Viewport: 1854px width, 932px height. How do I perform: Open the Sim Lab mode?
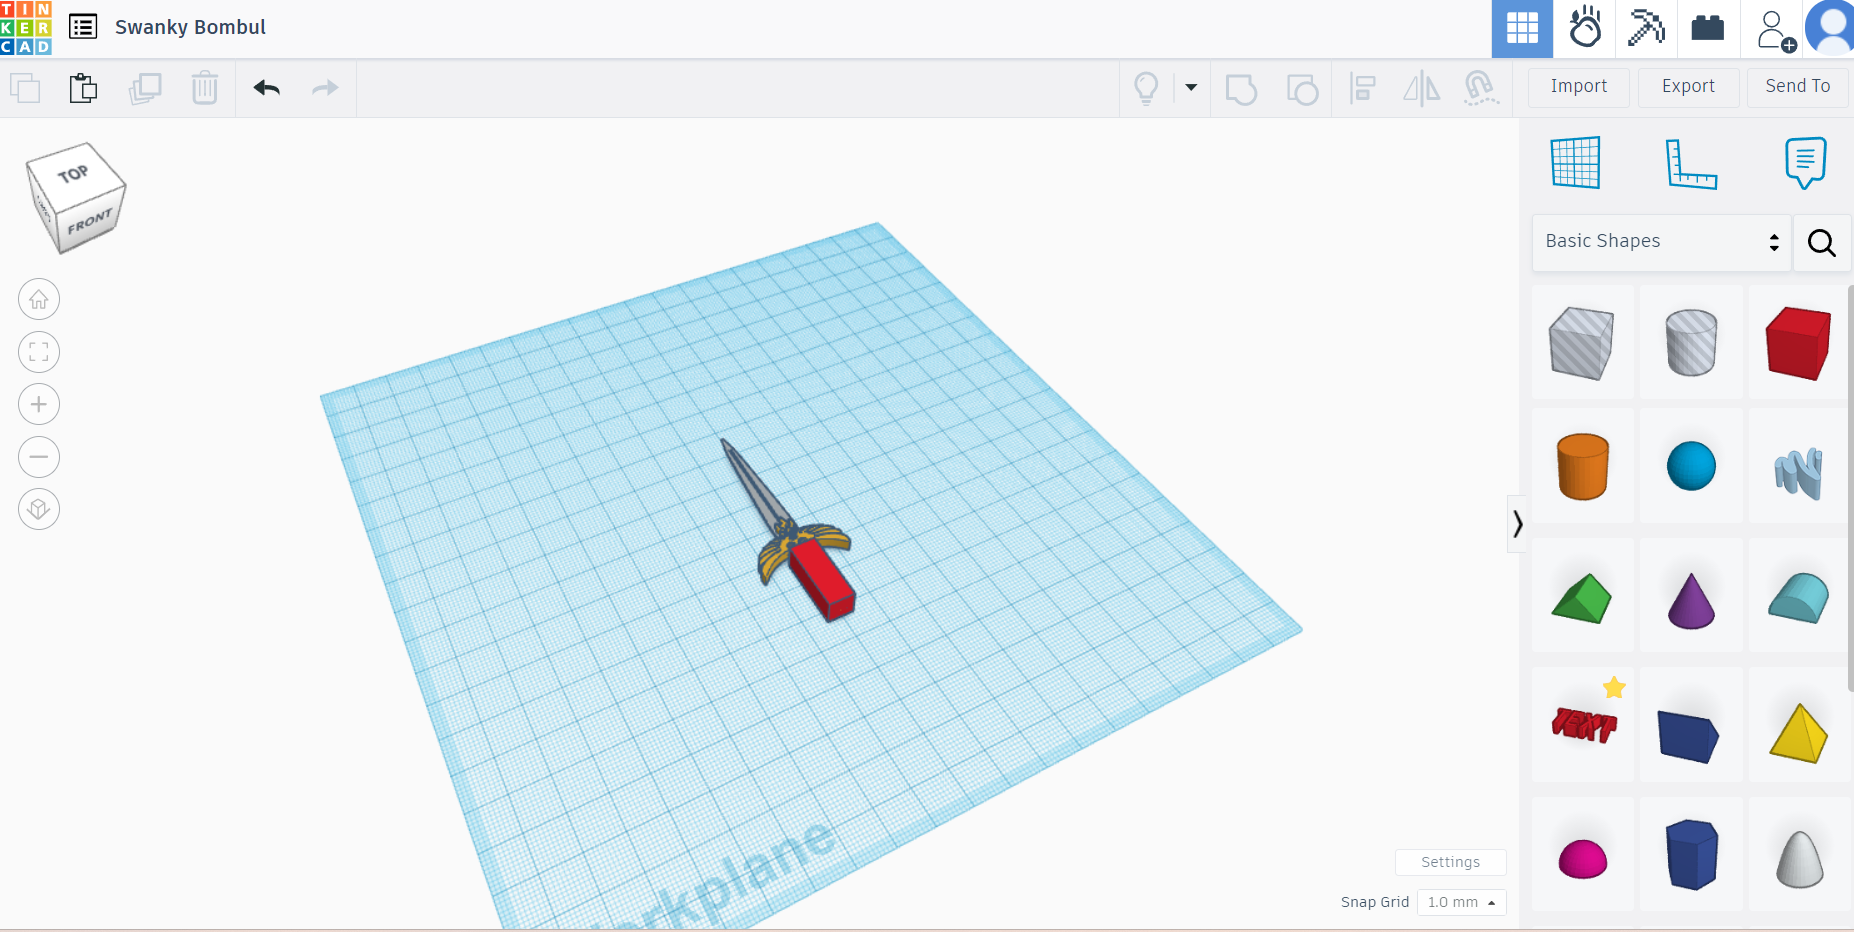(1585, 28)
